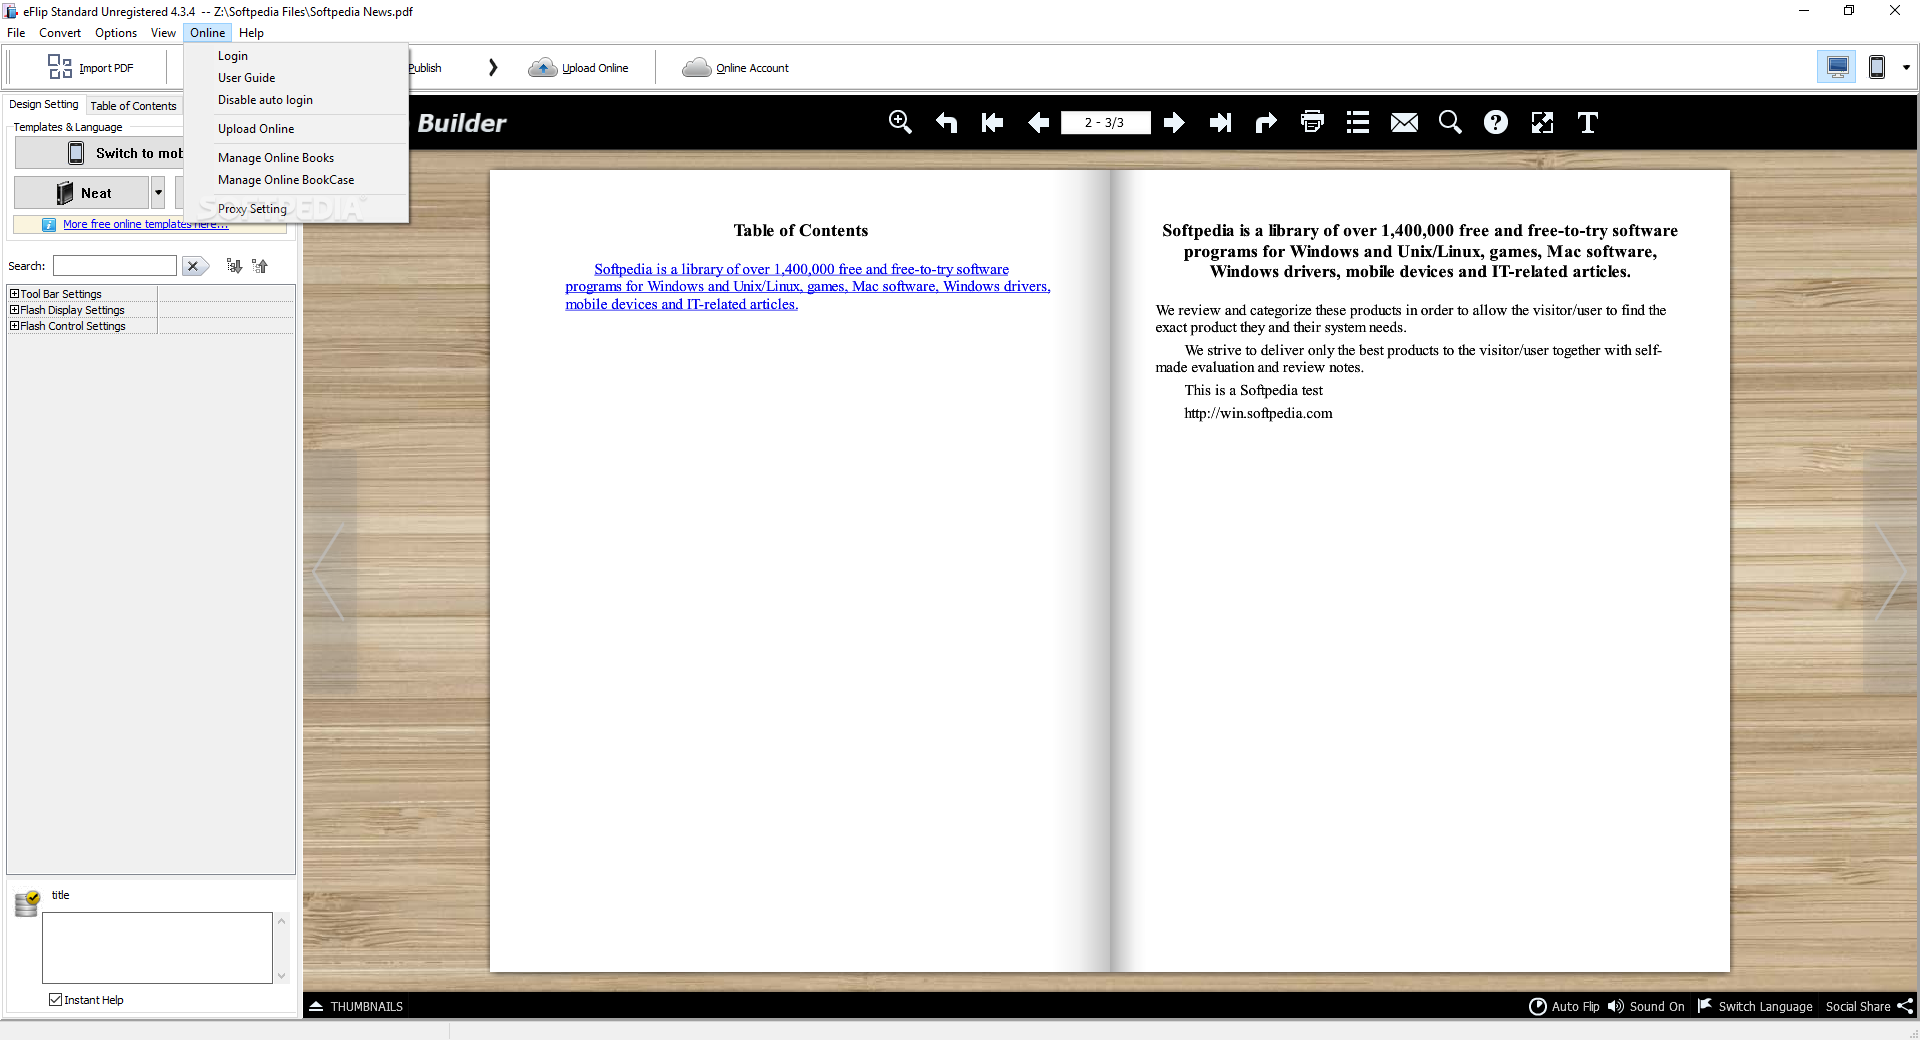The width and height of the screenshot is (1920, 1040).
Task: Click the Upload Online cloud button
Action: point(579,67)
